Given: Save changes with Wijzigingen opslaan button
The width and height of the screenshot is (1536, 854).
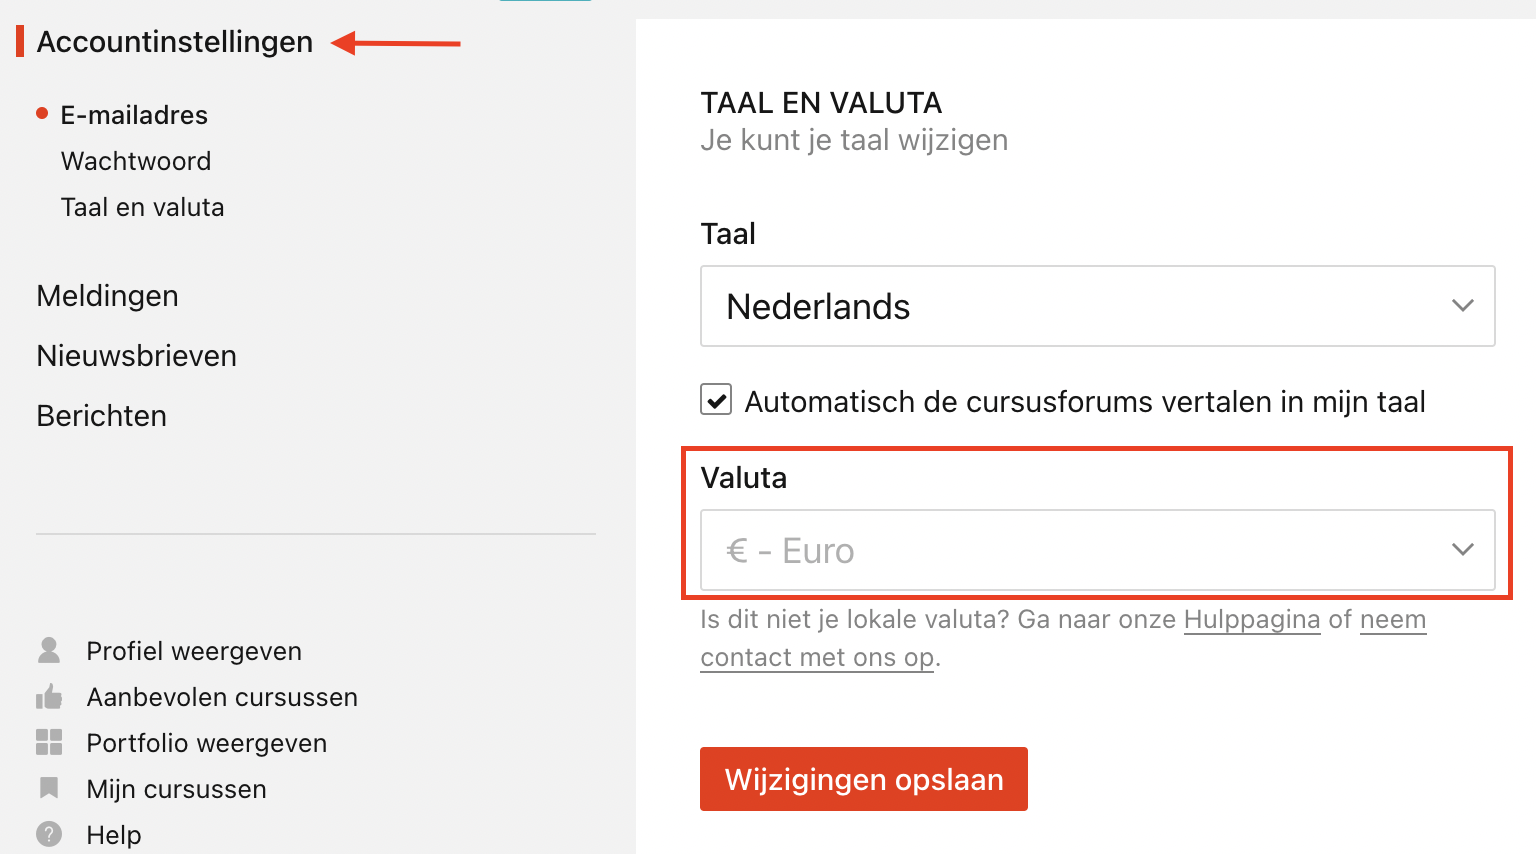Looking at the screenshot, I should pyautogui.click(x=864, y=779).
